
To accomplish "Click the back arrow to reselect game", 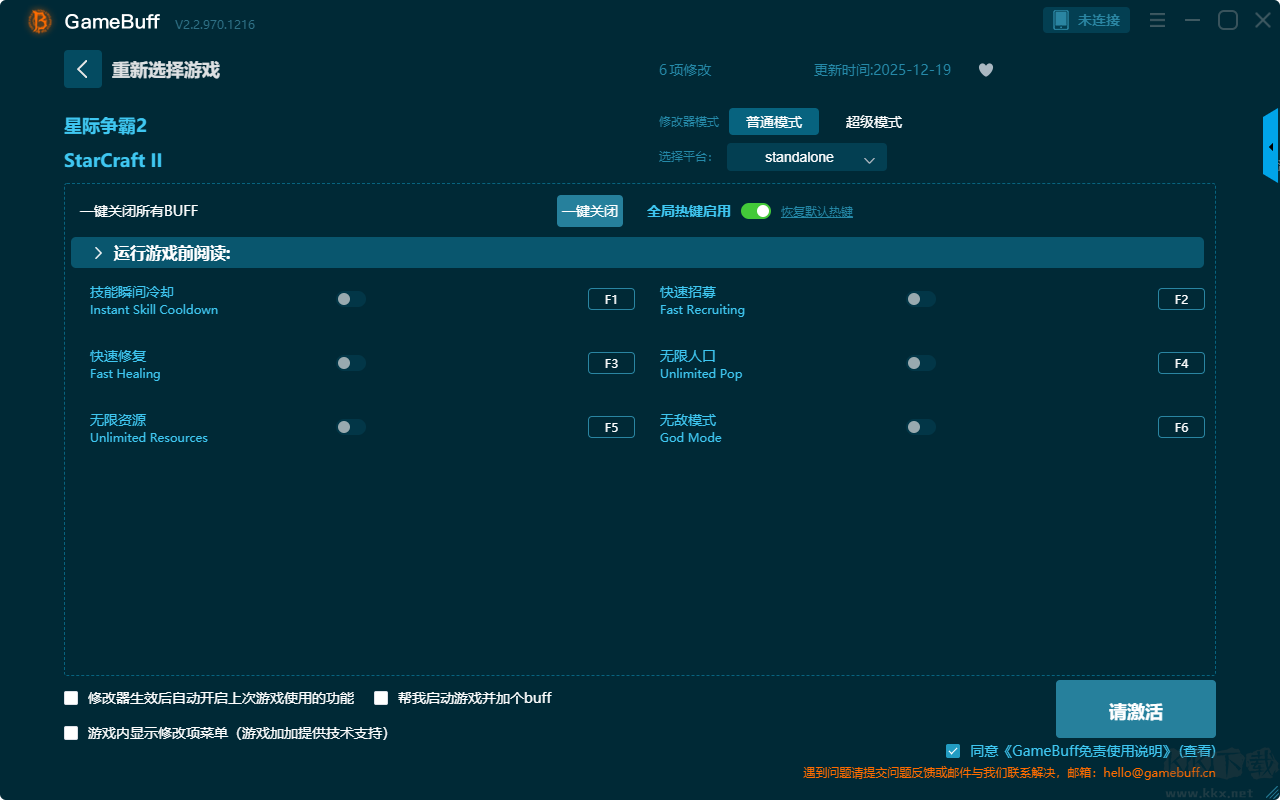I will tap(82, 69).
